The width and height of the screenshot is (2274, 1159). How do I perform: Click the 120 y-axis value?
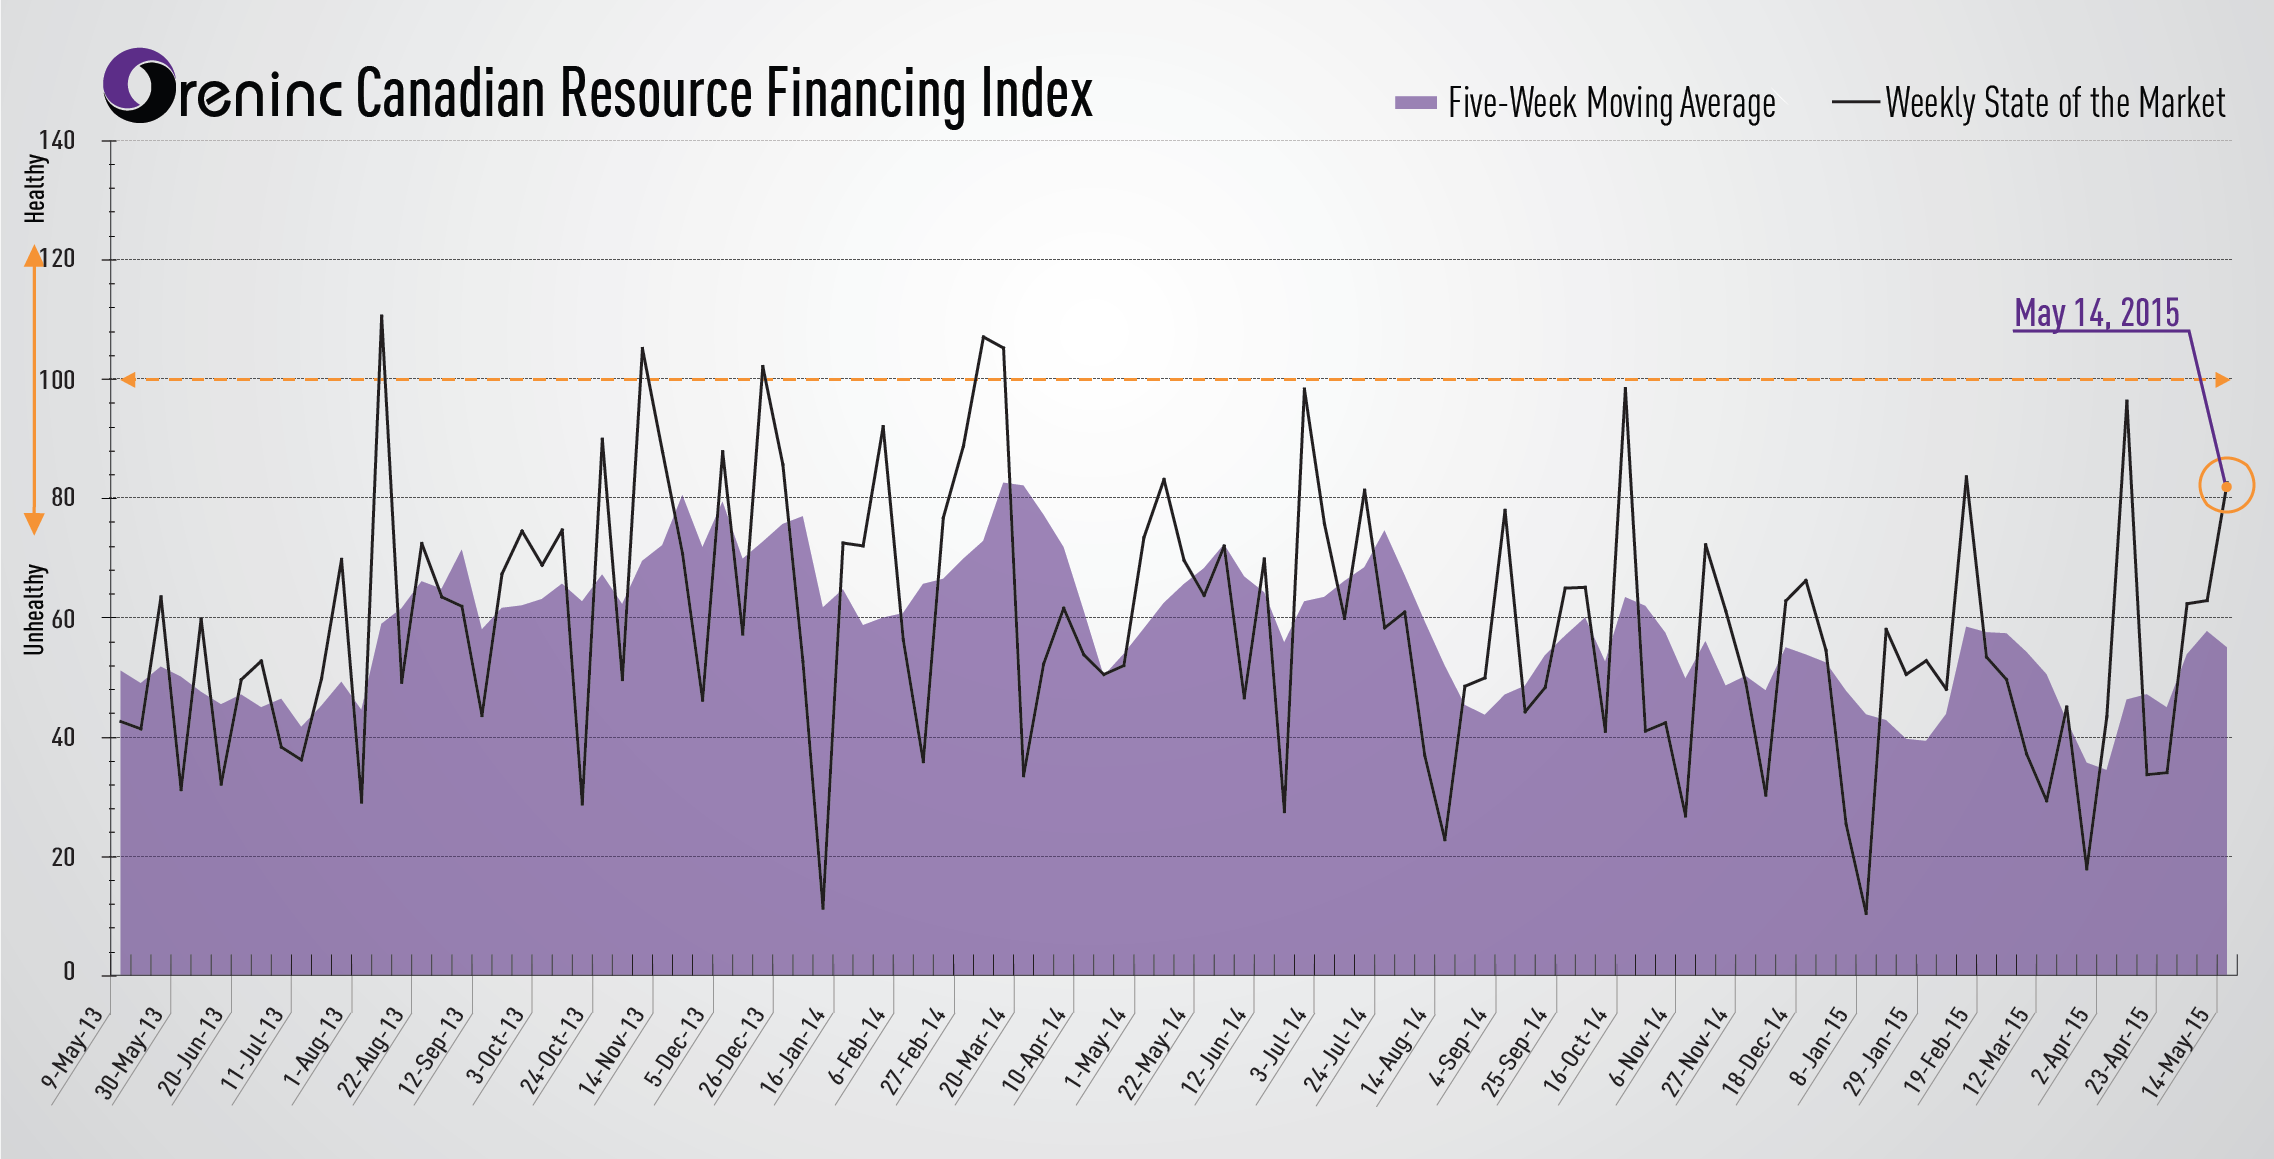(57, 259)
